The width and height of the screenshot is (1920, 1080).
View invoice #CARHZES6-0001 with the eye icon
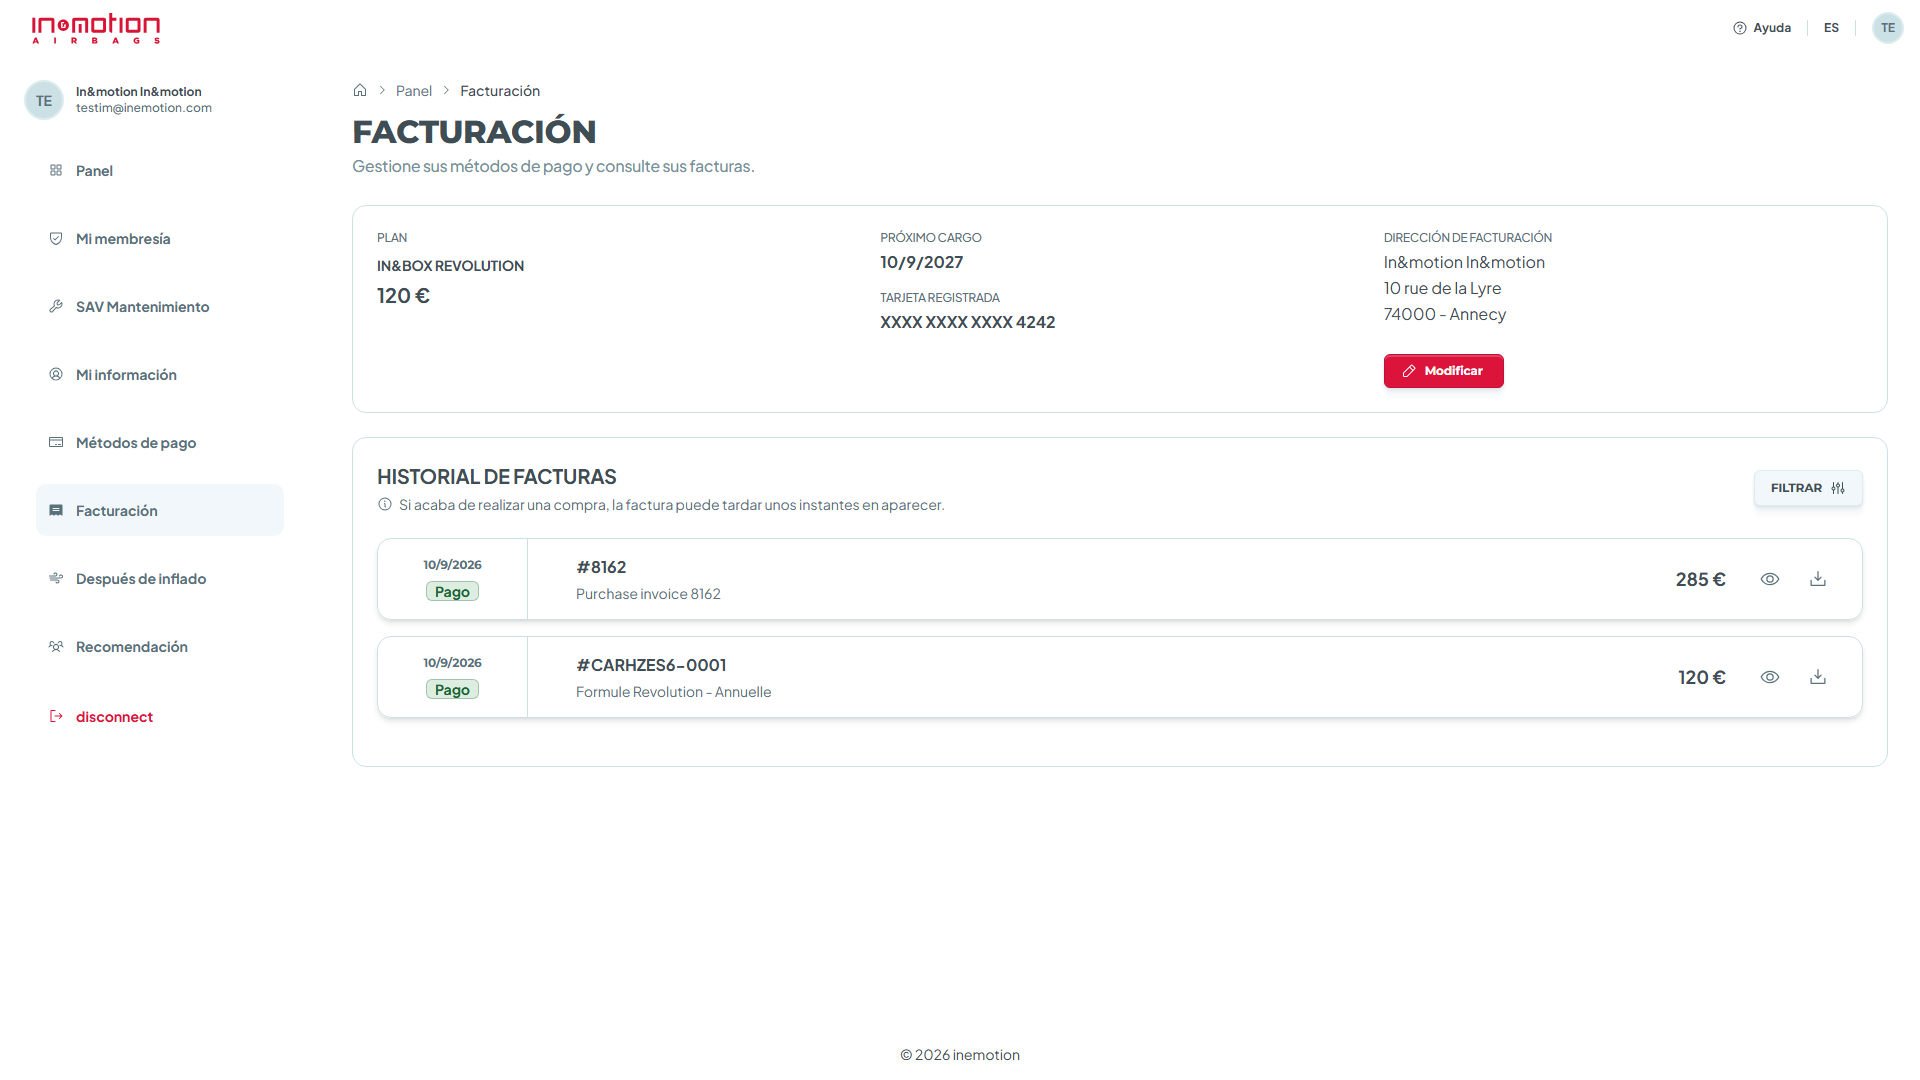[1769, 677]
